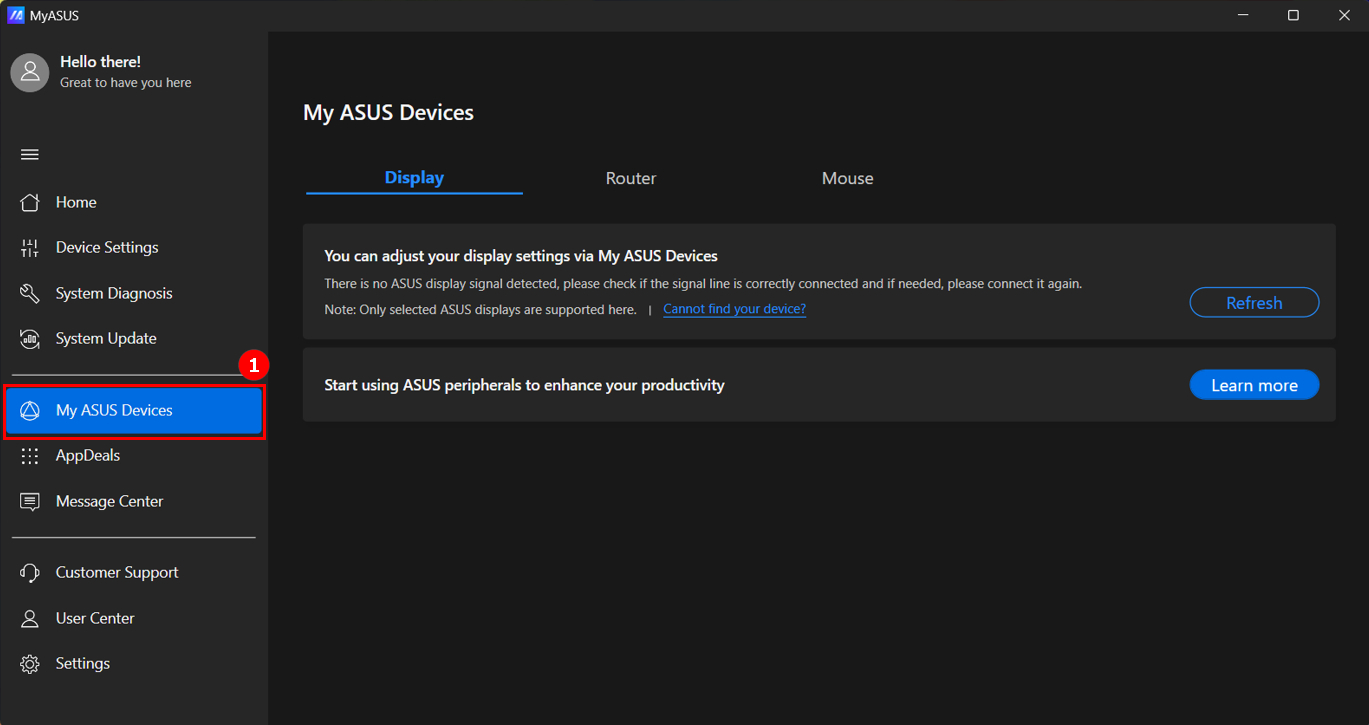The height and width of the screenshot is (725, 1369).
Task: Switch to the Display tab
Action: (414, 178)
